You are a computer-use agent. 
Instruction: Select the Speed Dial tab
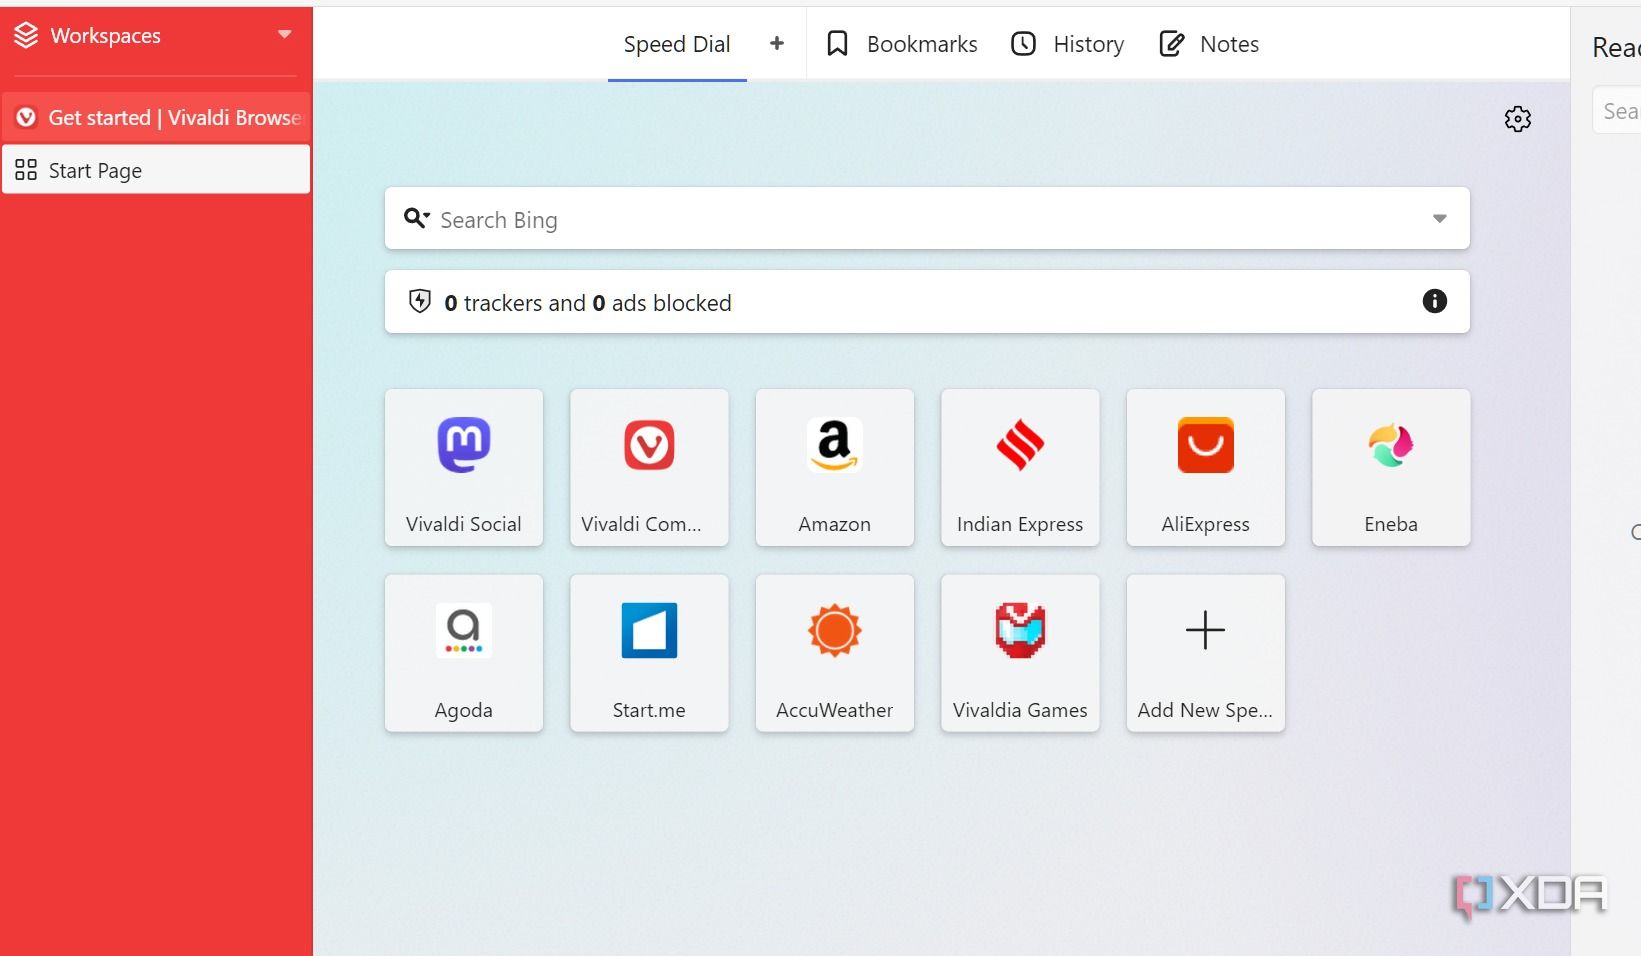(x=677, y=44)
